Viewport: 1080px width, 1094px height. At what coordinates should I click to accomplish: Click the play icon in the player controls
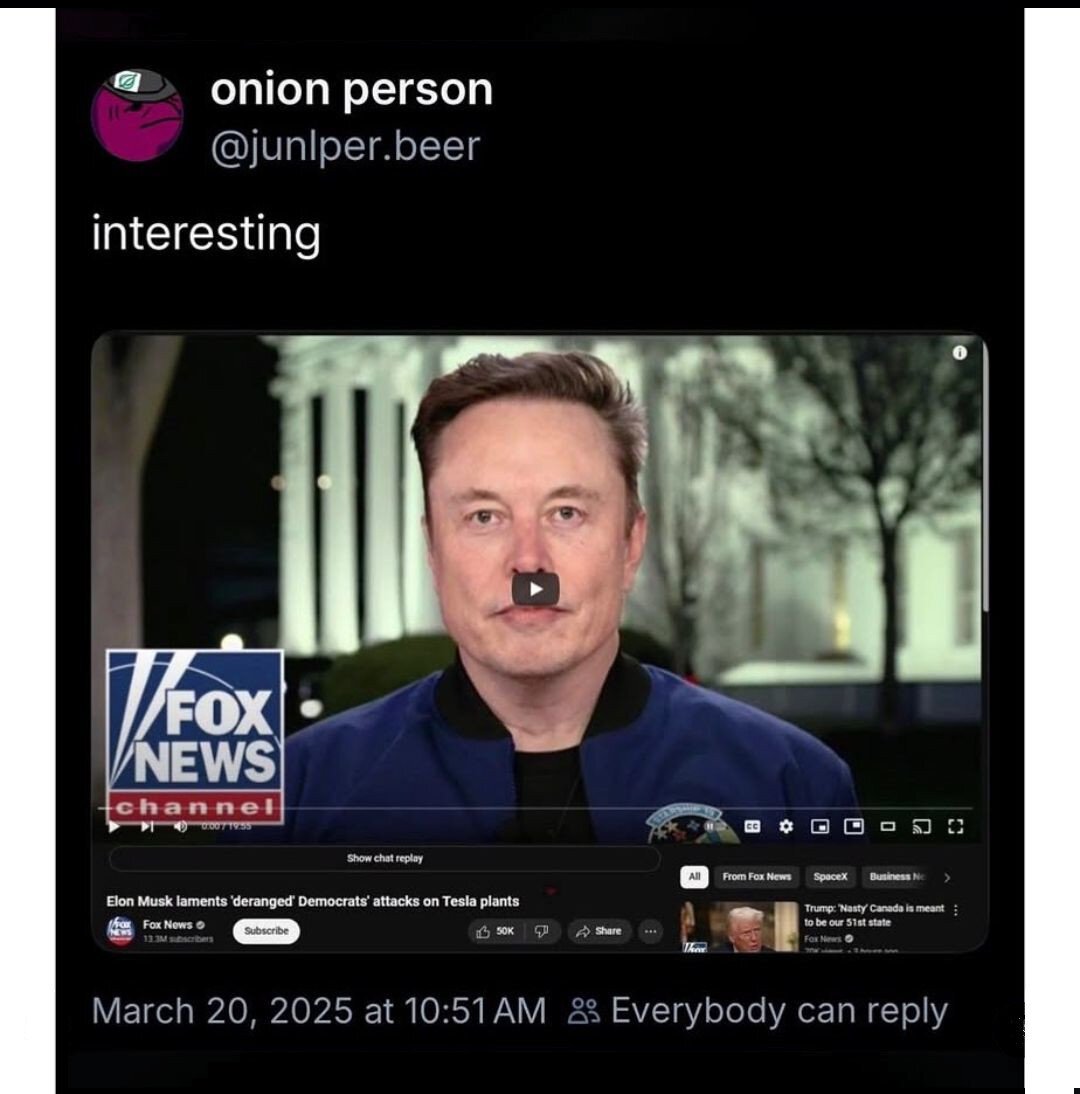pos(114,827)
